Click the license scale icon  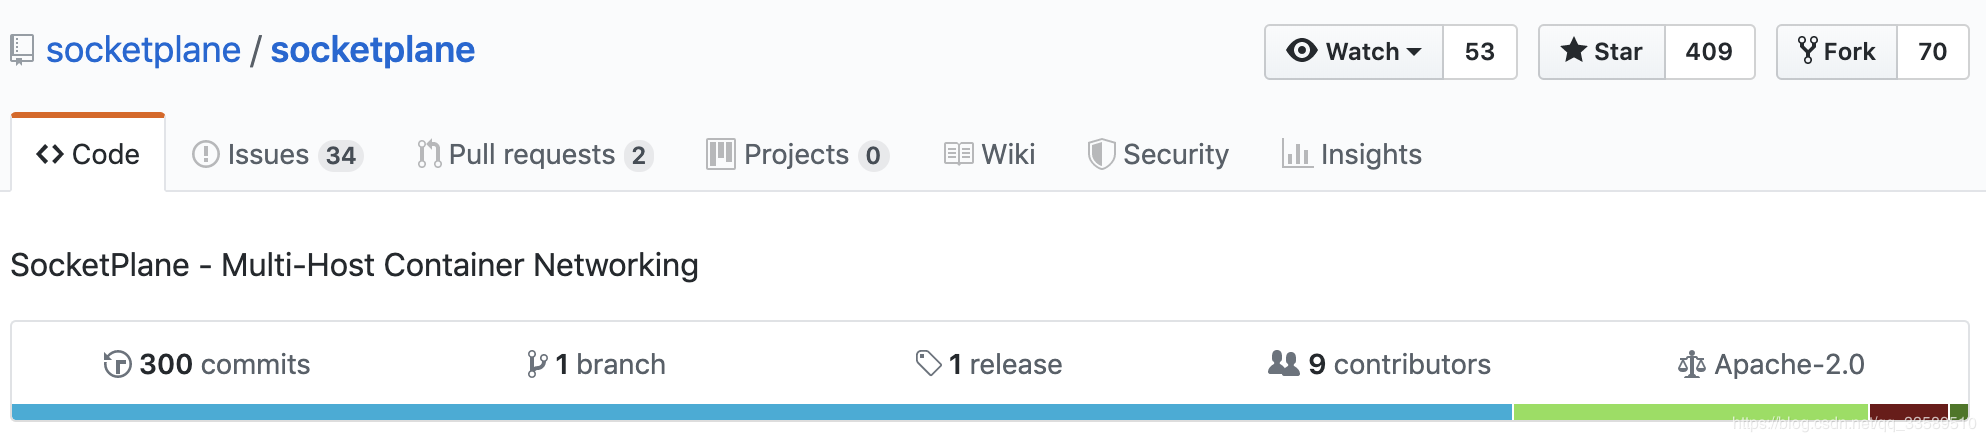tap(1691, 365)
